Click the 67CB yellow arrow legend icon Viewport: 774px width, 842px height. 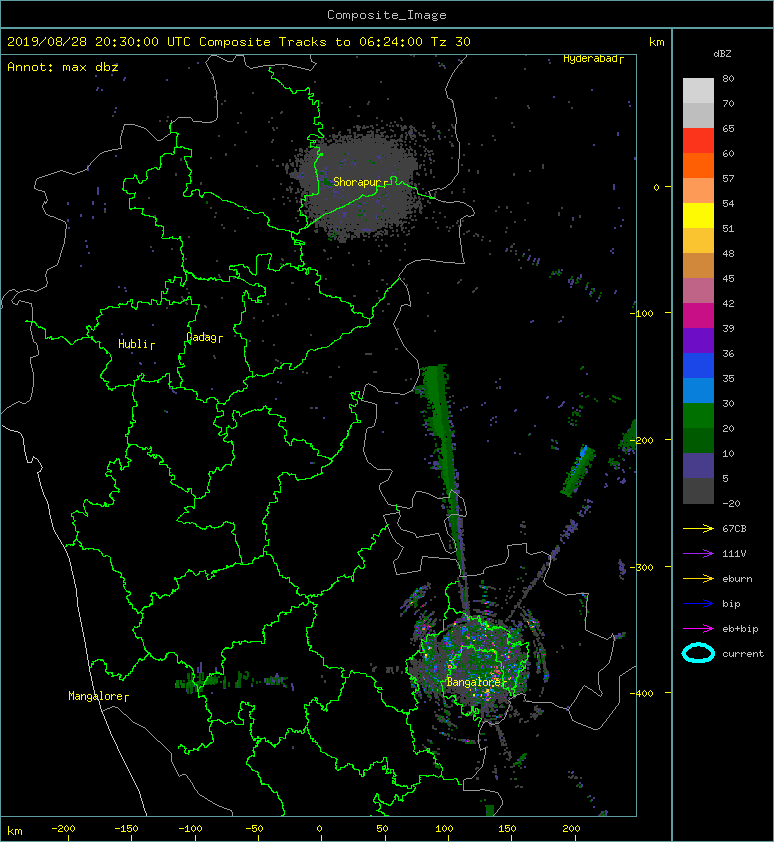tap(698, 528)
